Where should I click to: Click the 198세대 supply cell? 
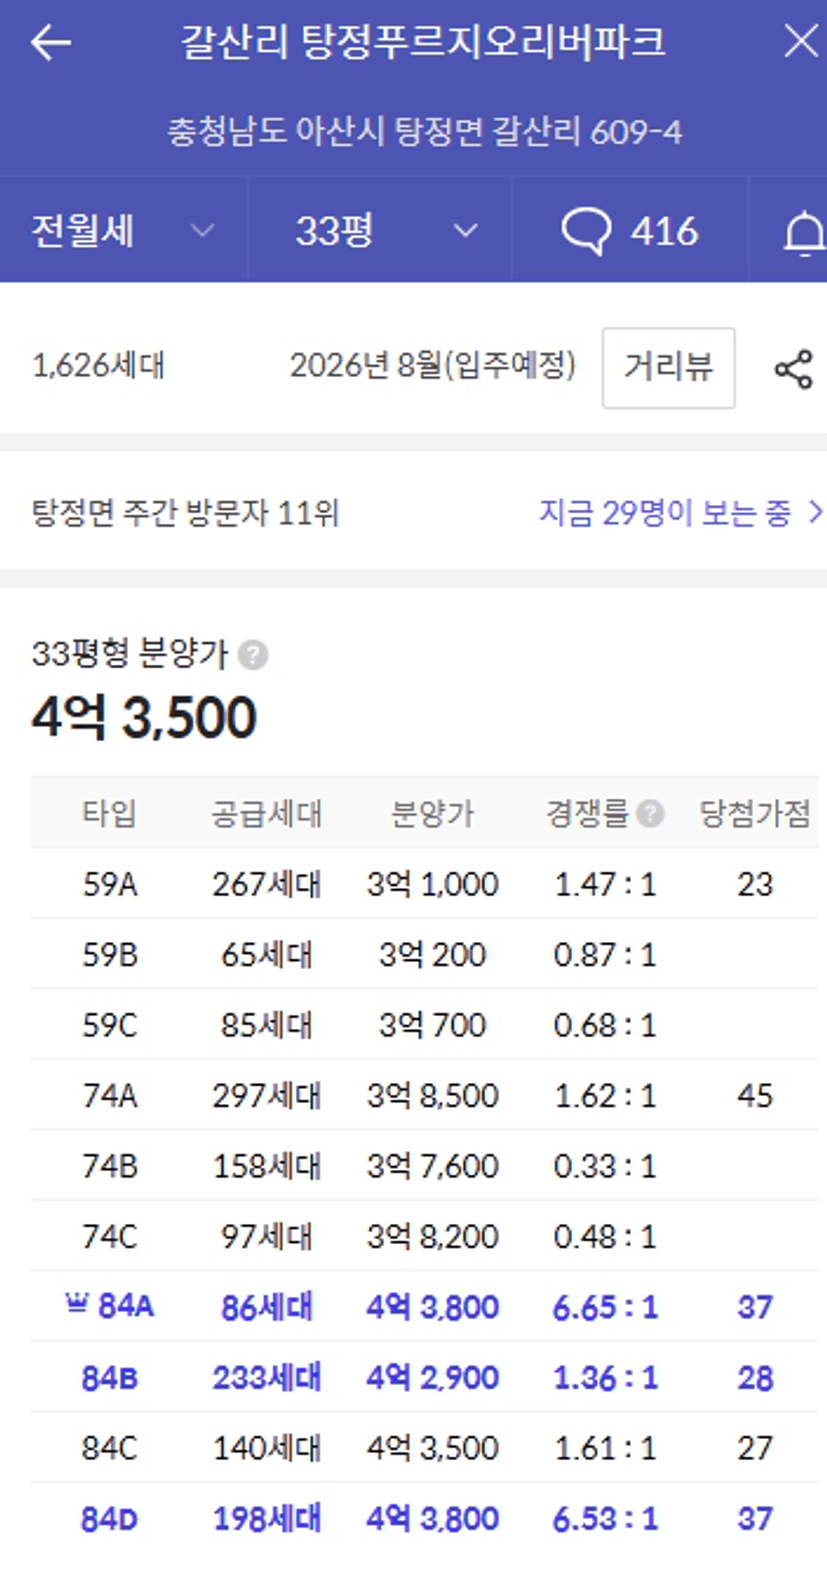click(x=266, y=1518)
